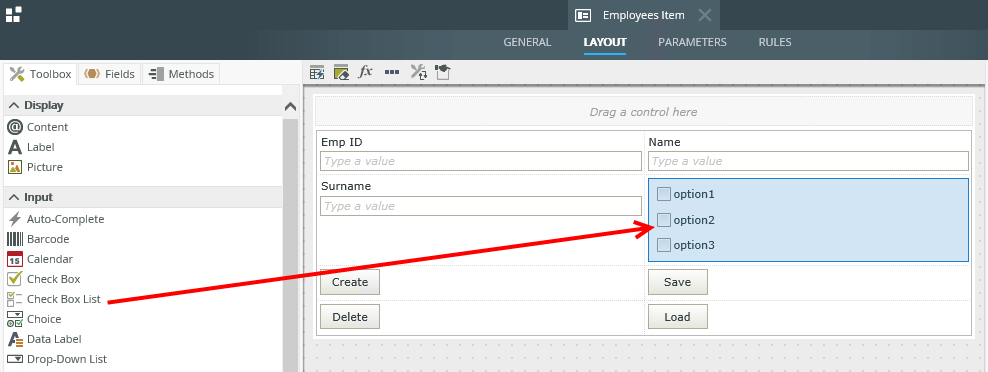
Task: Collapse the Input toolbox section
Action: [14, 197]
